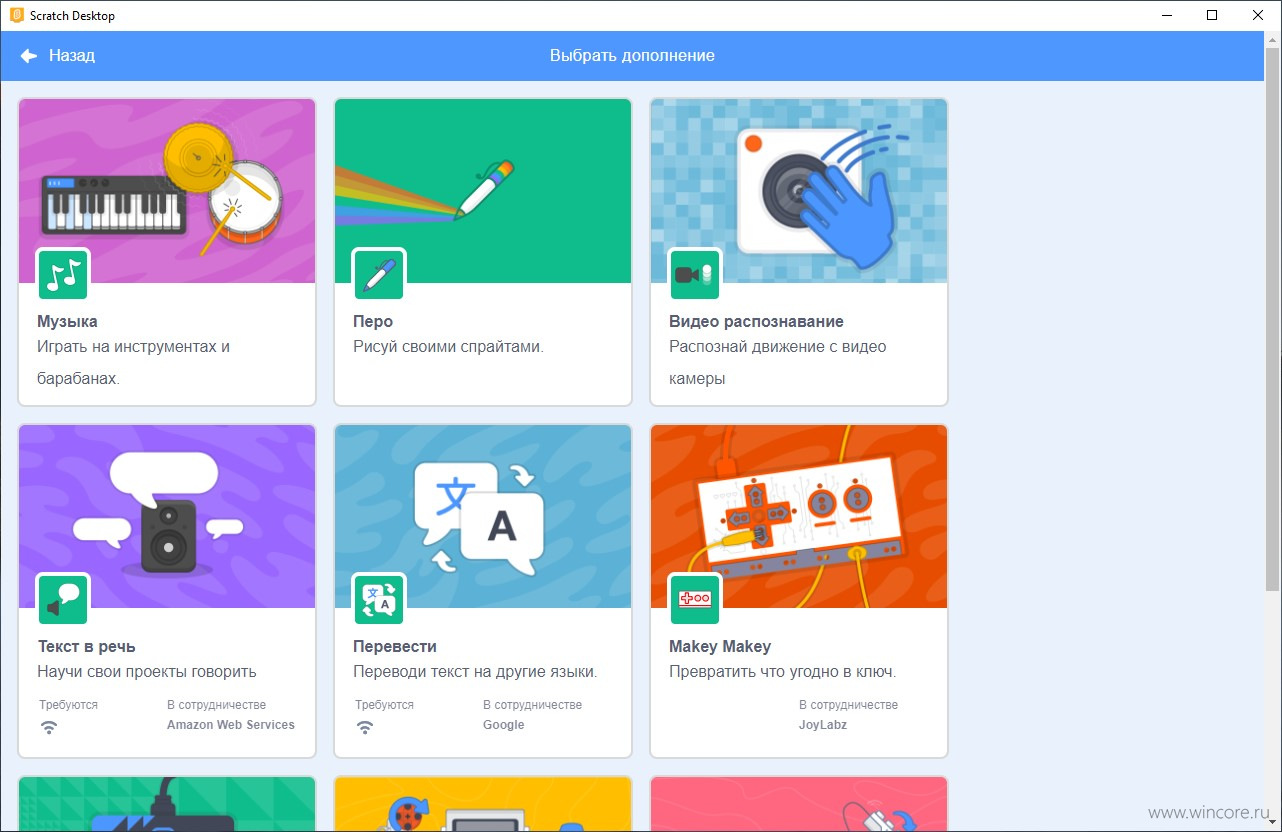The height and width of the screenshot is (832, 1282).
Task: Click the JoyLabz collaborator text
Action: click(823, 725)
